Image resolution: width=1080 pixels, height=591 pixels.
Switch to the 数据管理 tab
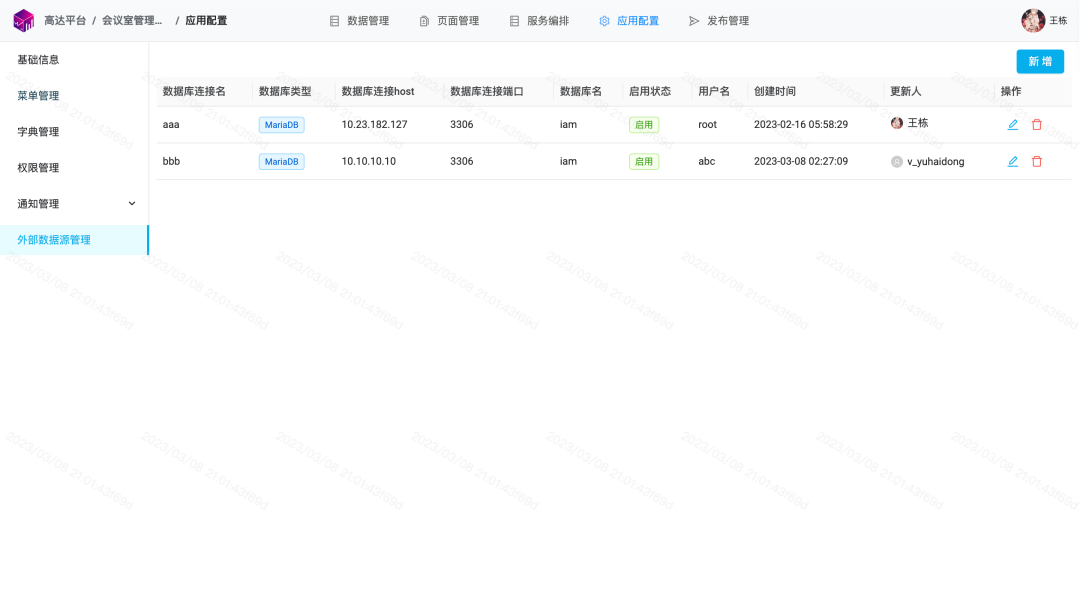point(368,21)
